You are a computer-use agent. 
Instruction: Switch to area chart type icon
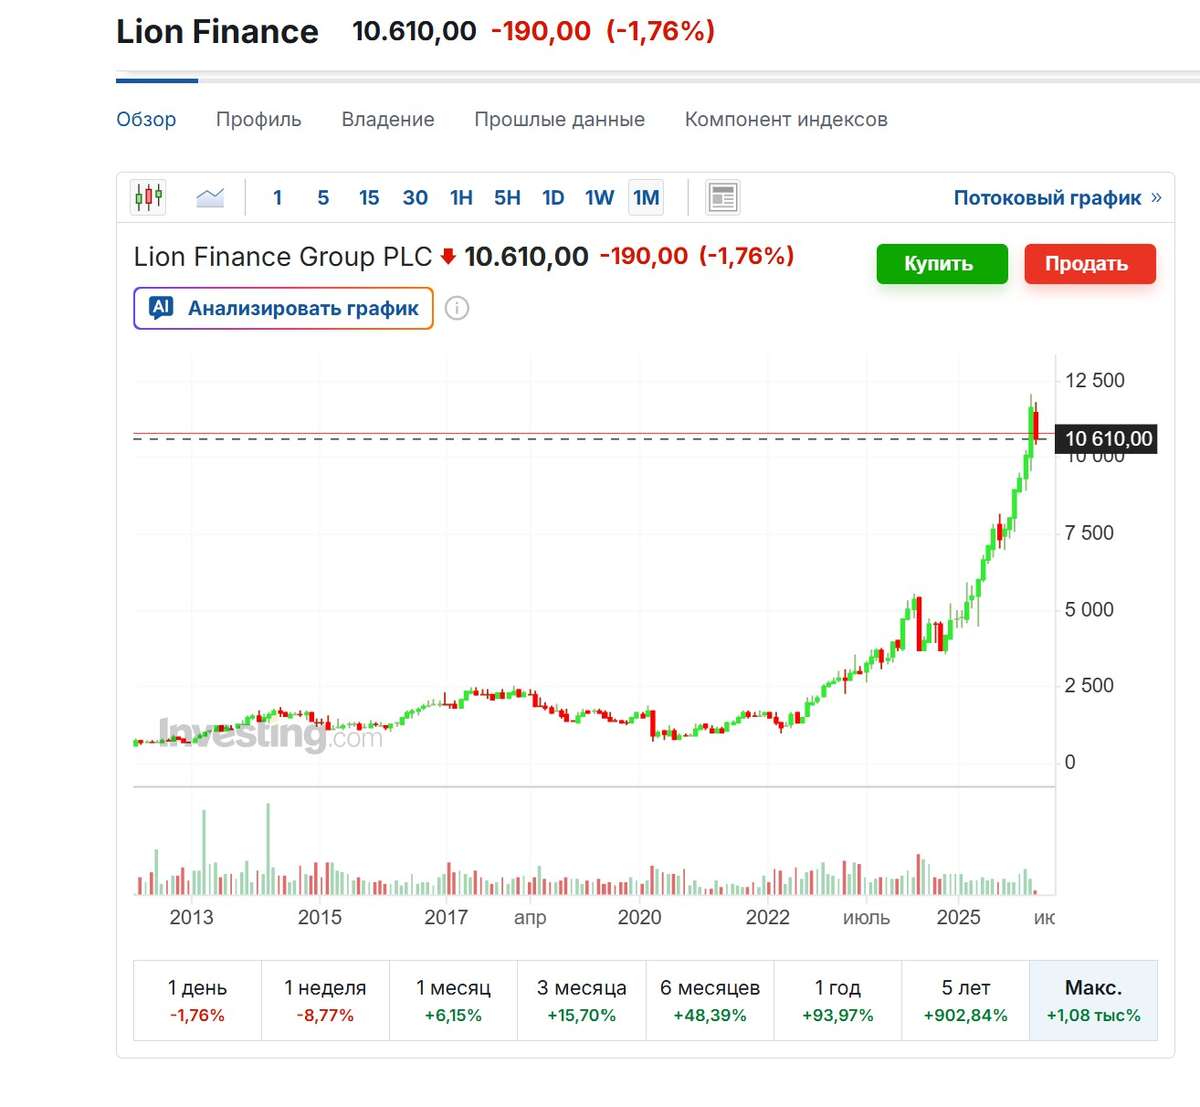[210, 197]
